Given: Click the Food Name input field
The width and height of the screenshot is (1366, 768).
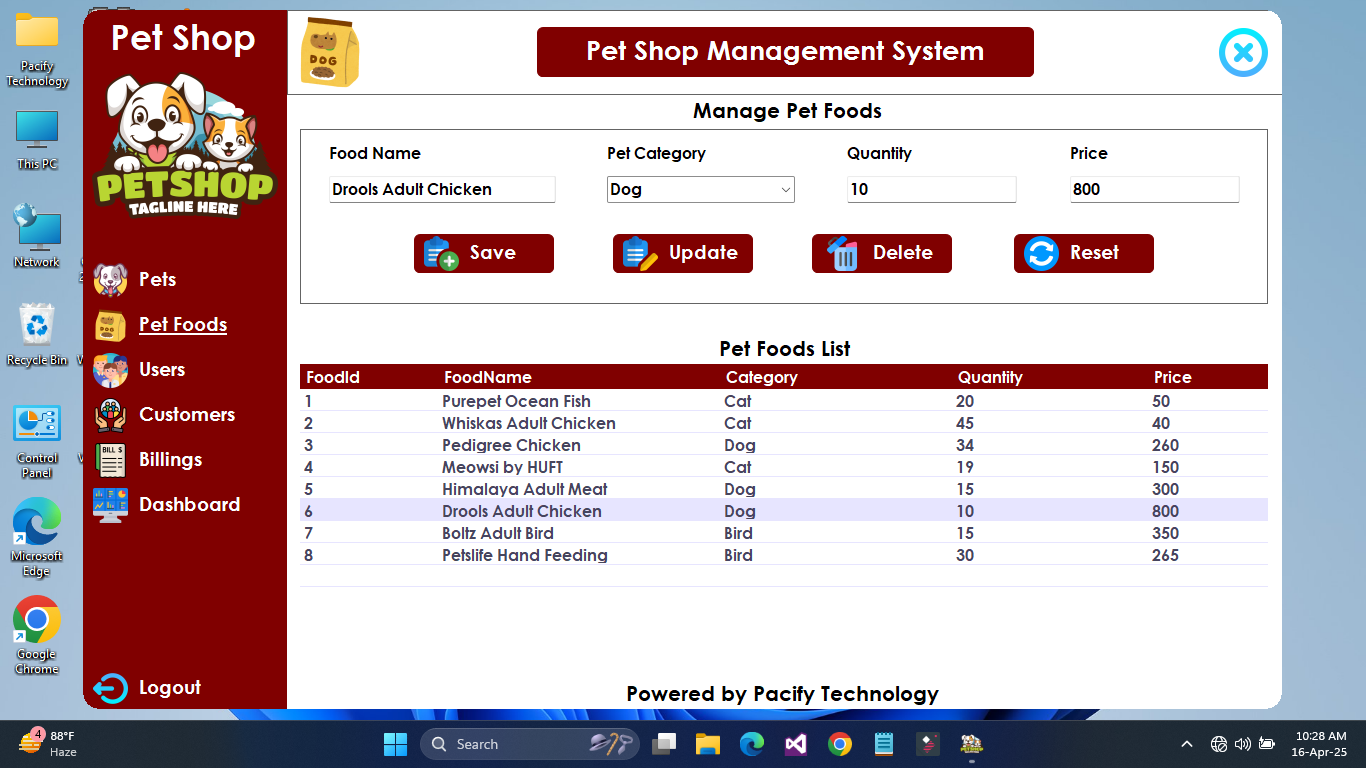Looking at the screenshot, I should 442,190.
